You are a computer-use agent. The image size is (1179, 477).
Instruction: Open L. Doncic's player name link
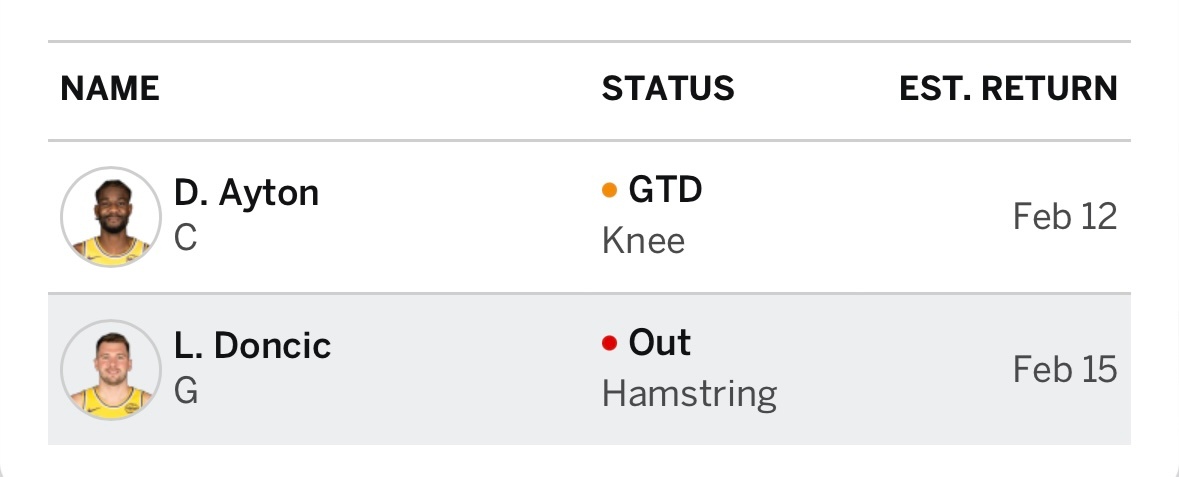click(x=252, y=346)
